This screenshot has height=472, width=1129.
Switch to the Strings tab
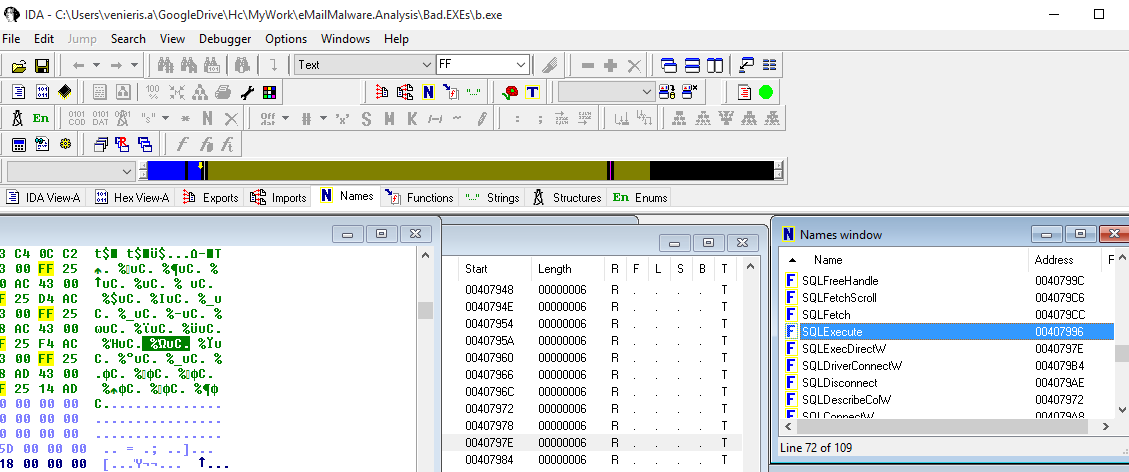[493, 197]
